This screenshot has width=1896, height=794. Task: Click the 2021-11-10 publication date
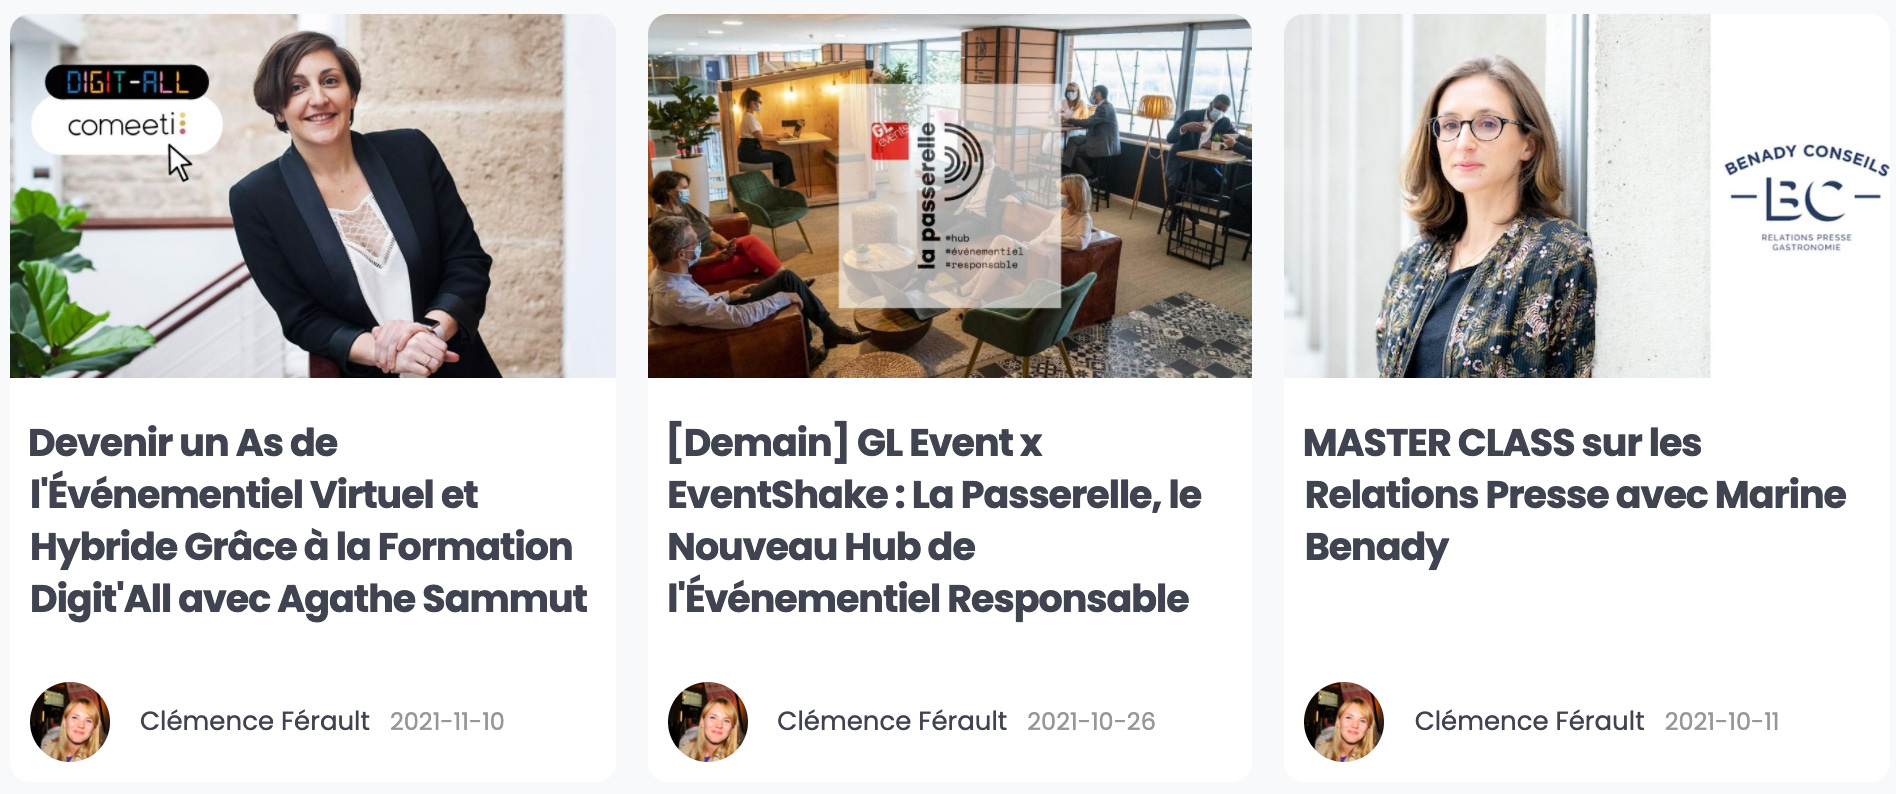click(447, 722)
